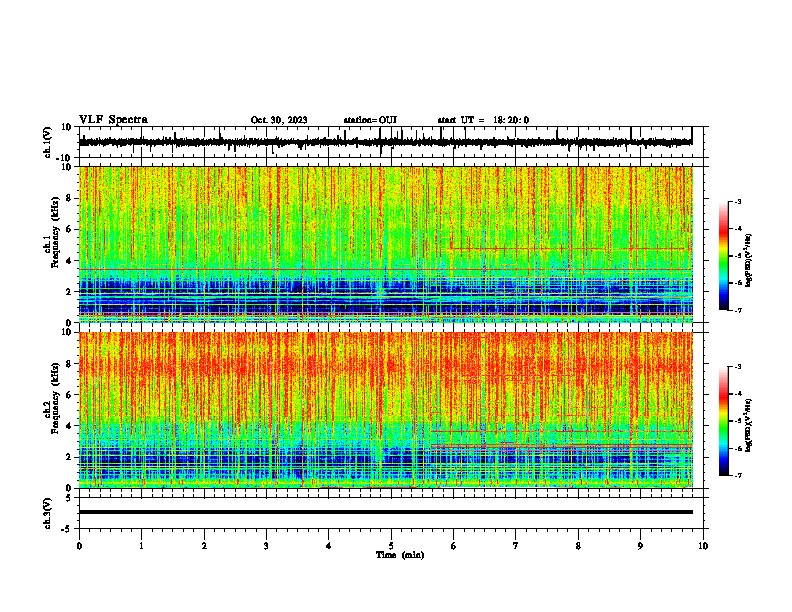Click the "VLF Spectra" plot title
The width and height of the screenshot is (792, 612).
pyautogui.click(x=113, y=120)
